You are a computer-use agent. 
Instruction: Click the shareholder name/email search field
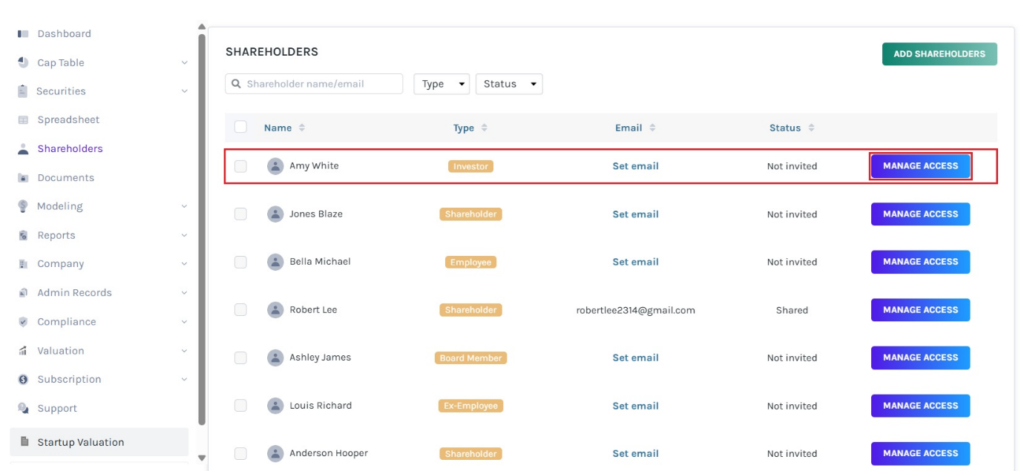click(314, 84)
